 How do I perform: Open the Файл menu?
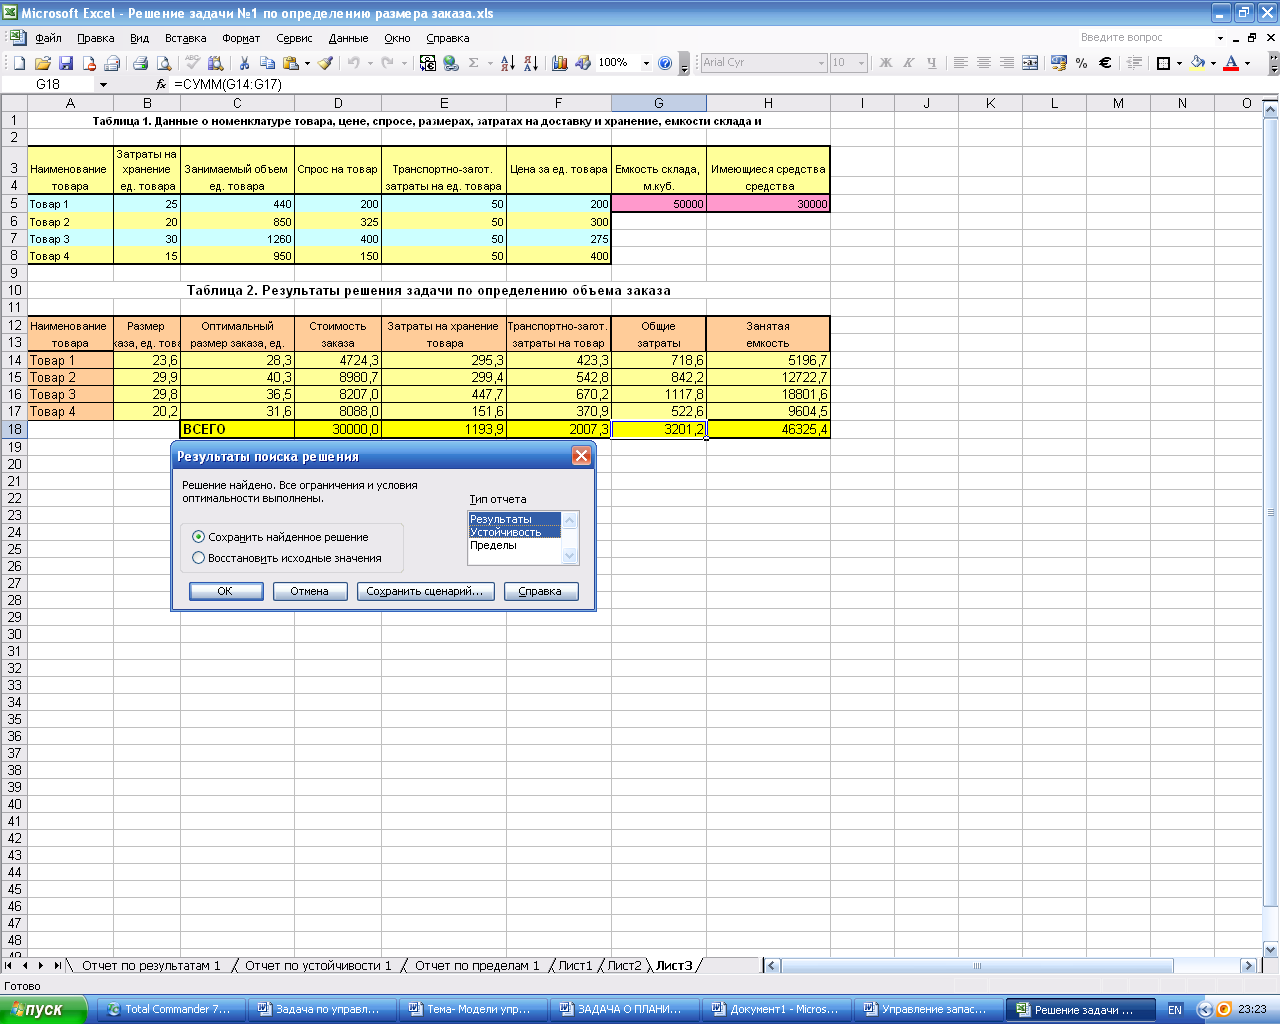pos(48,38)
